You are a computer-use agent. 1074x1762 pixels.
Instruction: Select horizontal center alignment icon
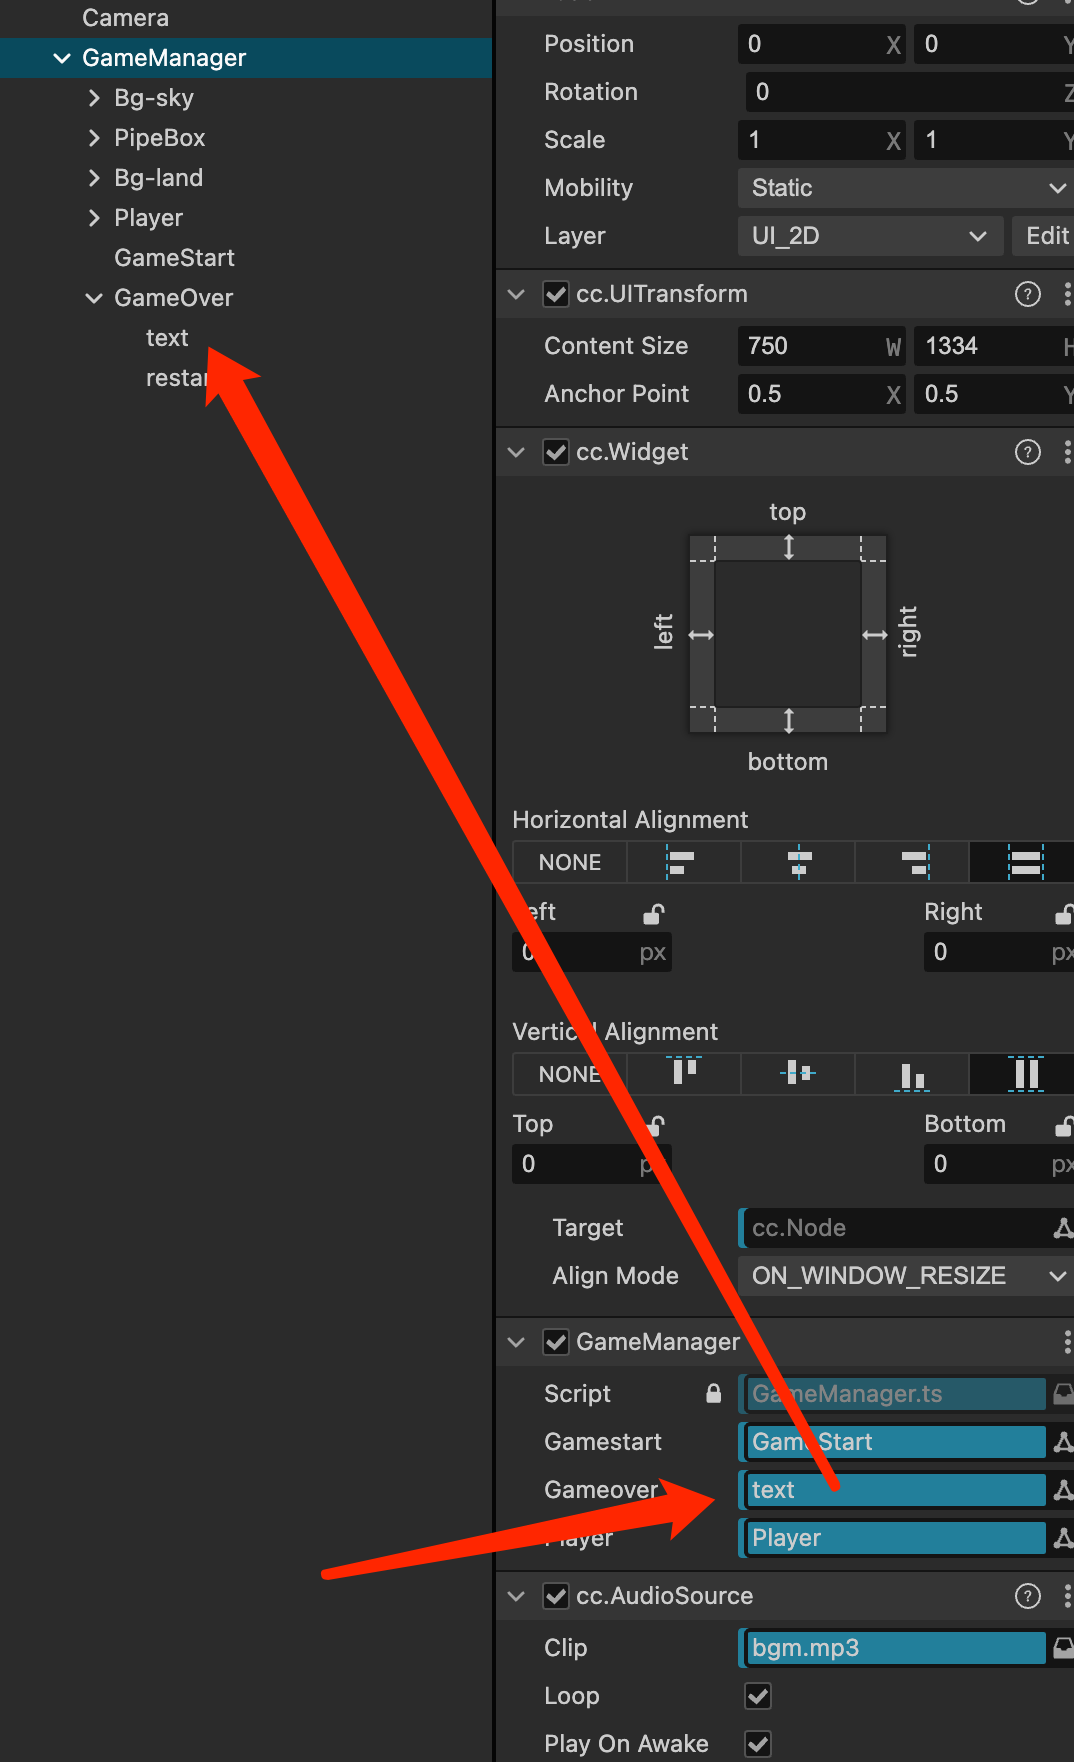click(798, 862)
